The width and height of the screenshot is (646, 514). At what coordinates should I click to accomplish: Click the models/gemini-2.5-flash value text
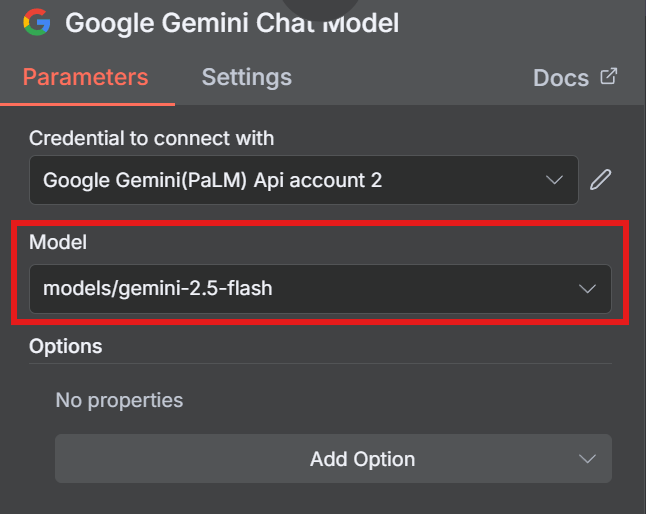(x=158, y=289)
